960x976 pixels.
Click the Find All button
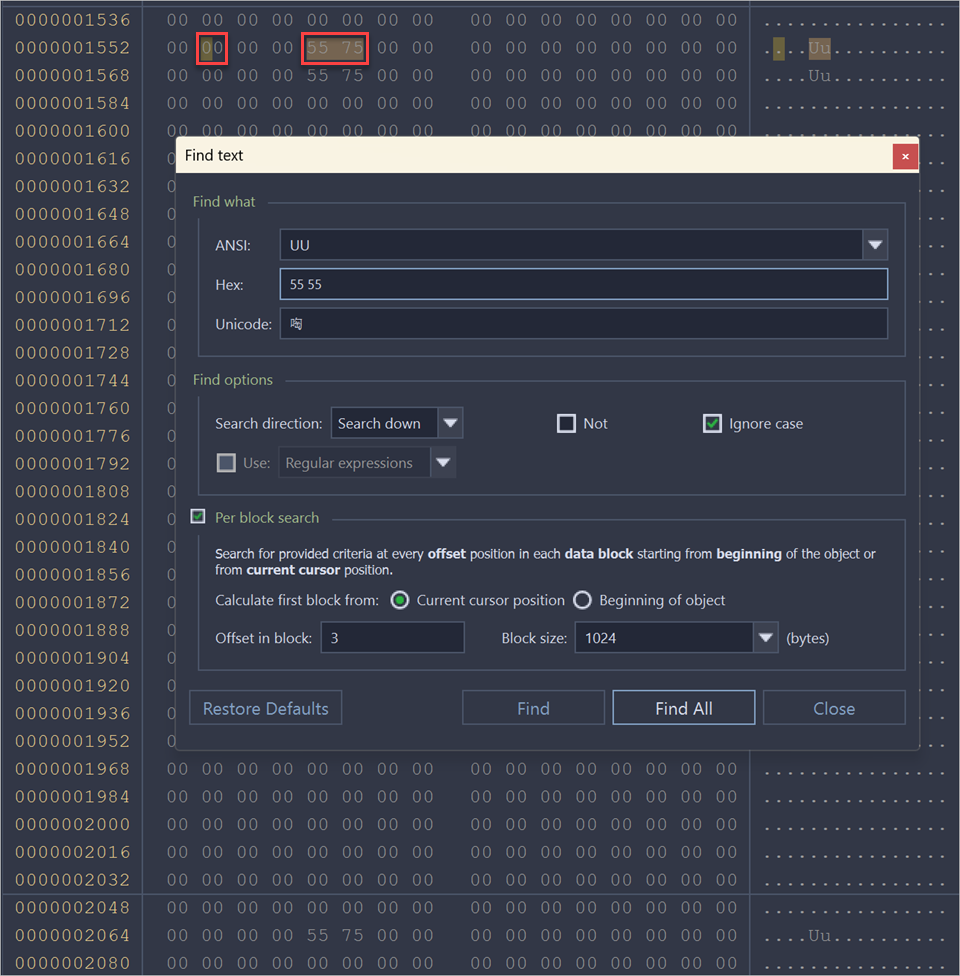(x=684, y=708)
